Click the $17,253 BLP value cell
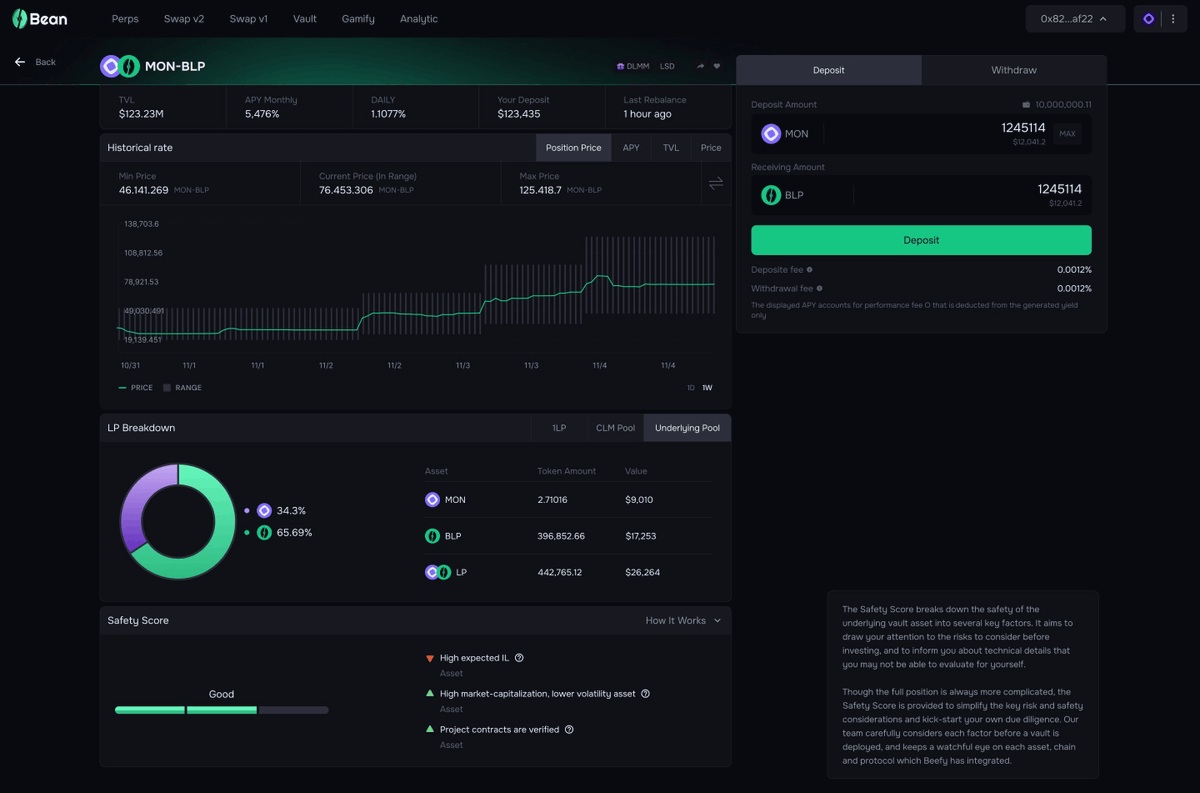 641,537
